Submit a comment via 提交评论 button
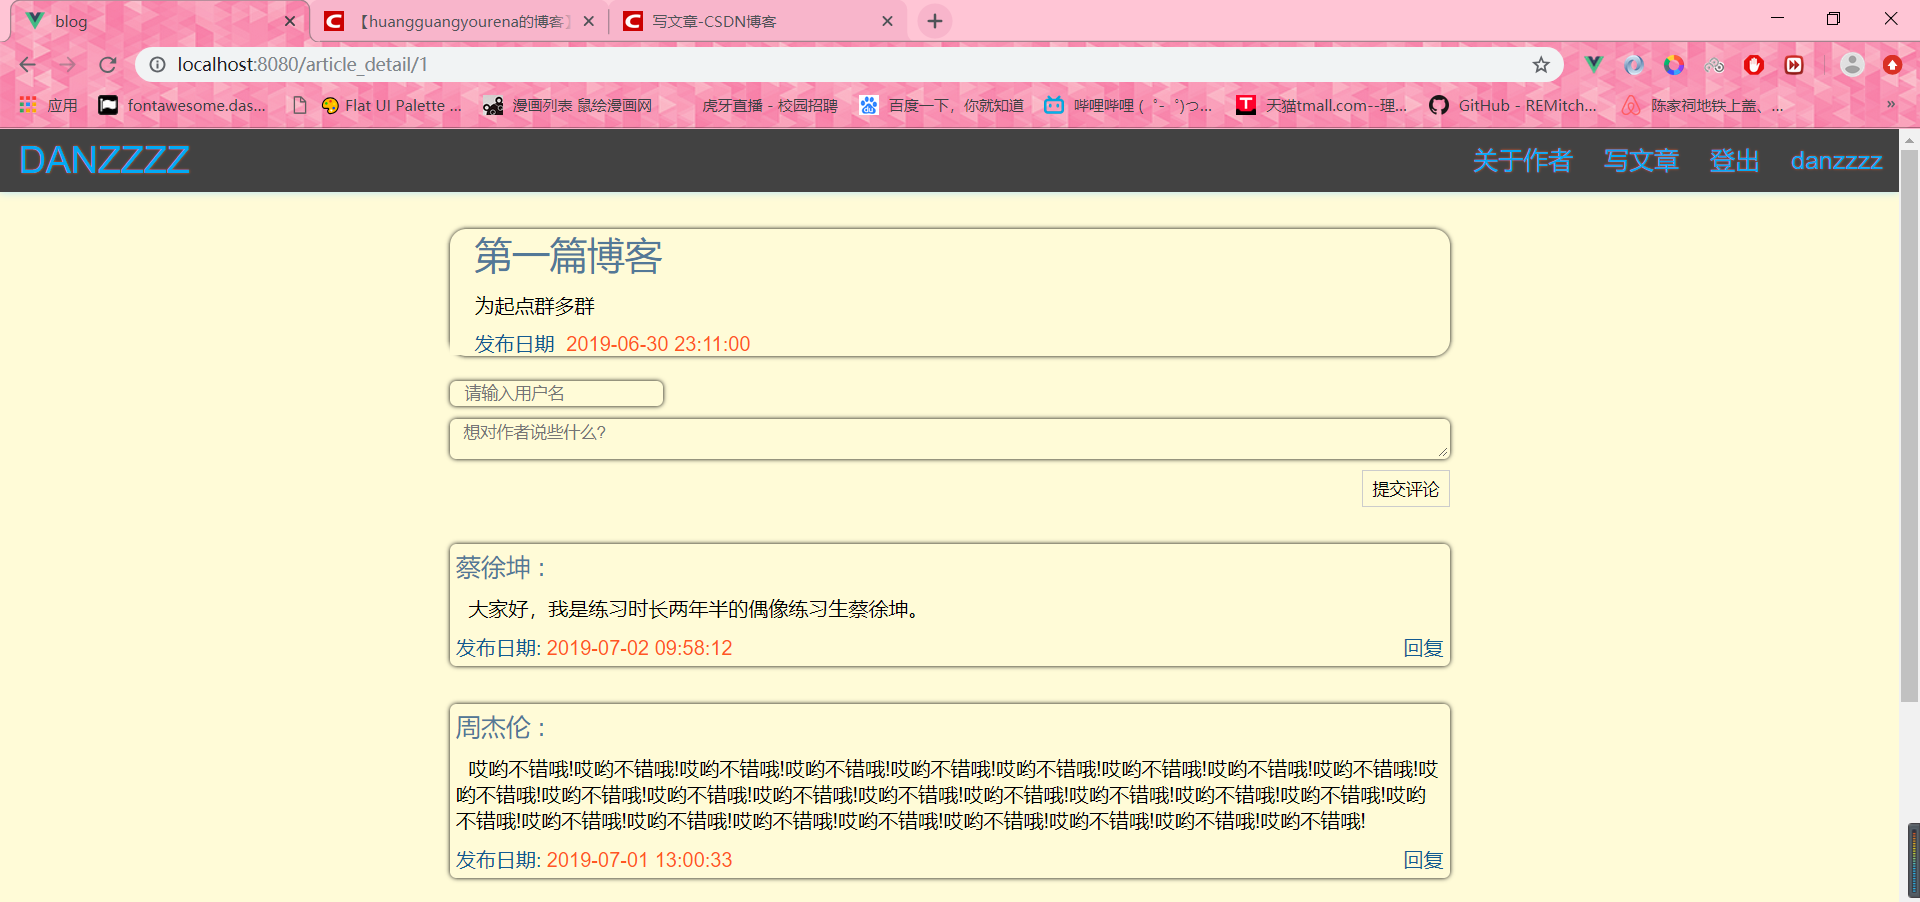Screen dimensions: 1920x902 (x=1404, y=488)
